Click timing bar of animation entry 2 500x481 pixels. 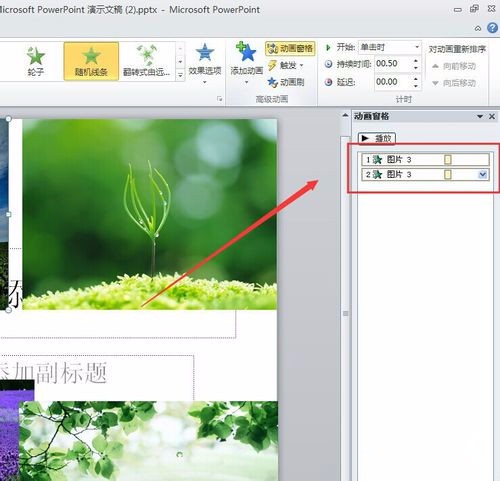[x=448, y=174]
